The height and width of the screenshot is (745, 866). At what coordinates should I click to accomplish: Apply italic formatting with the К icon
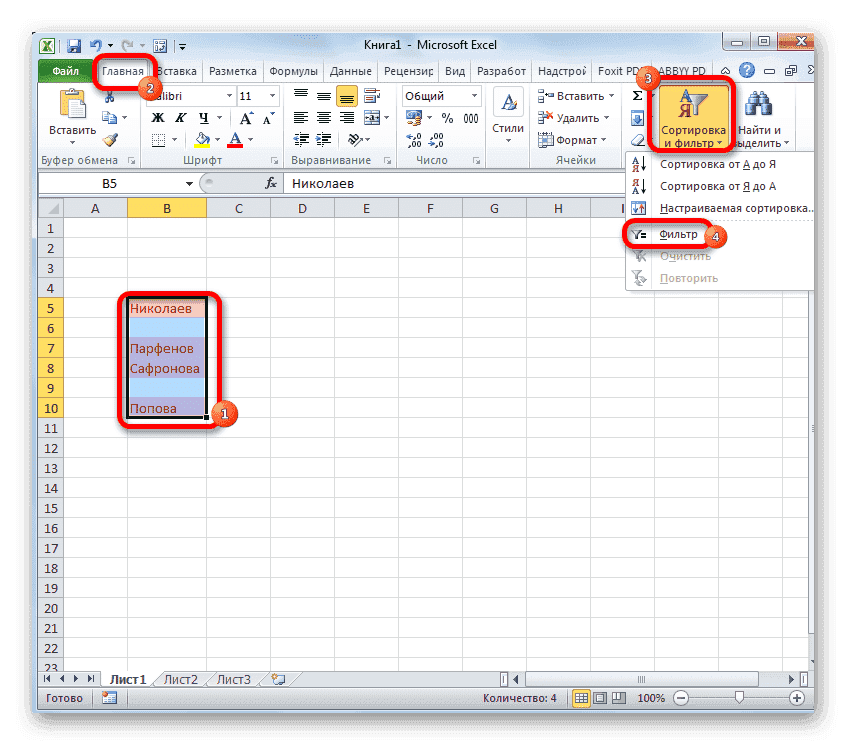(x=180, y=118)
